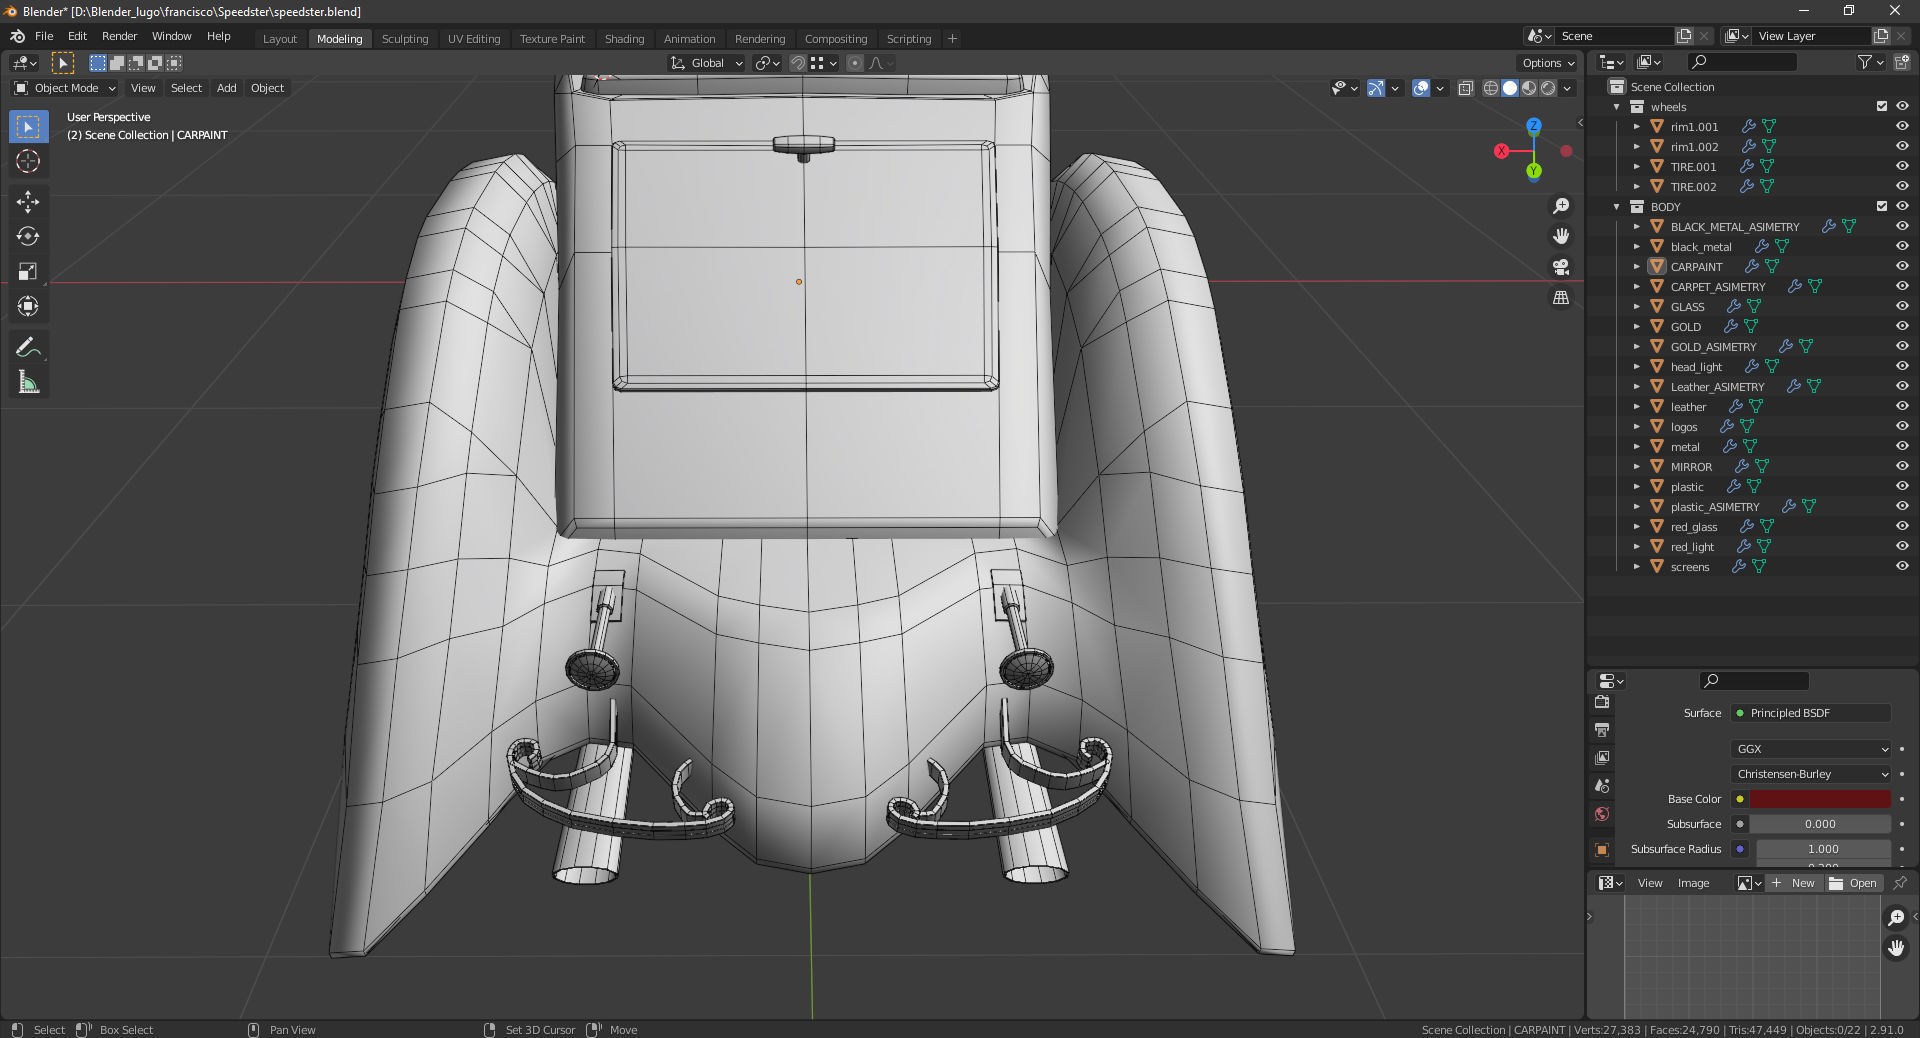
Task: Select the Scale tool
Action: [x=28, y=271]
